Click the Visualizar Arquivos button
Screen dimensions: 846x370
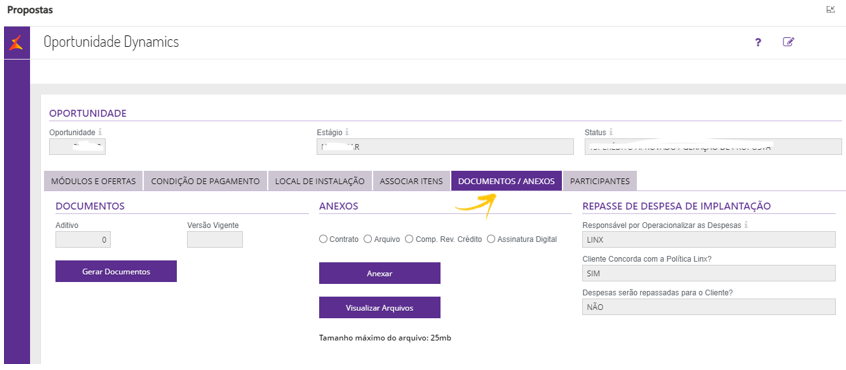pyautogui.click(x=380, y=307)
